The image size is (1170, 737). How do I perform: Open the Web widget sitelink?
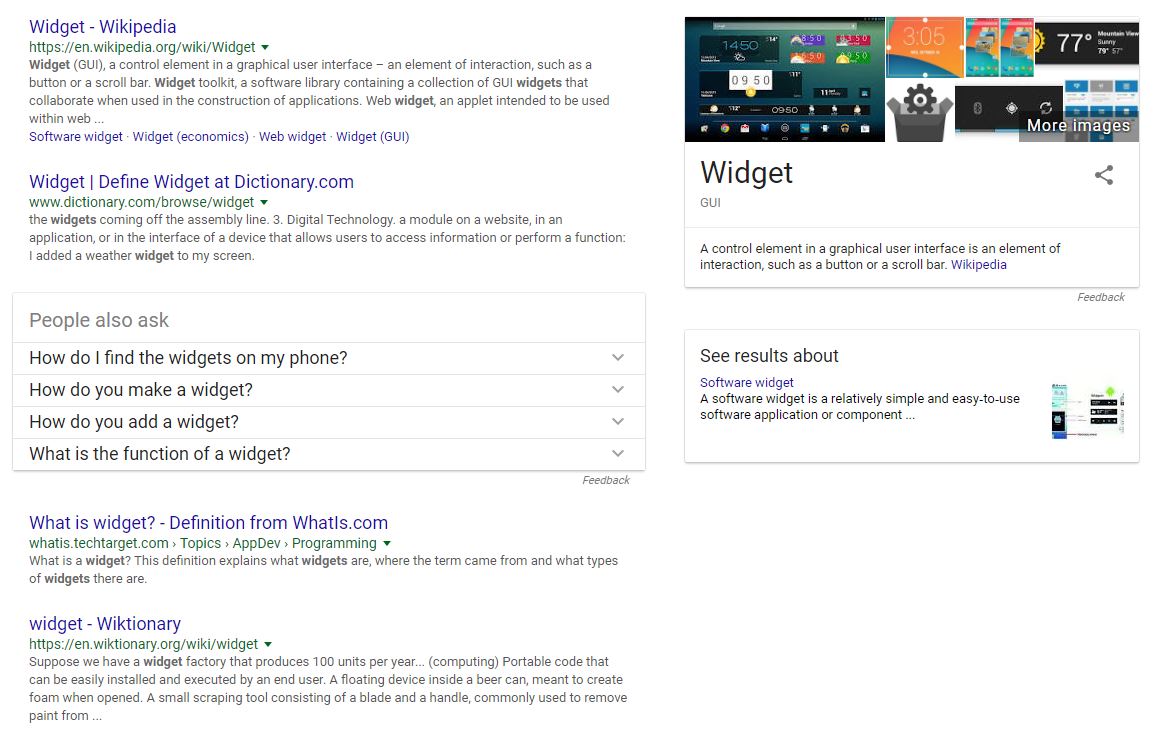[292, 137]
